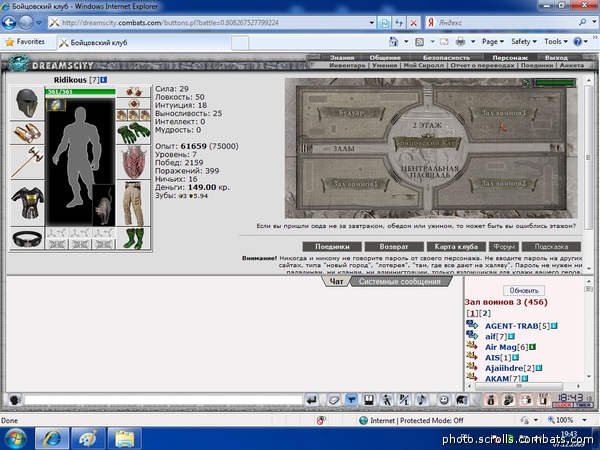Open the smiley emoticons picker

click(443, 400)
